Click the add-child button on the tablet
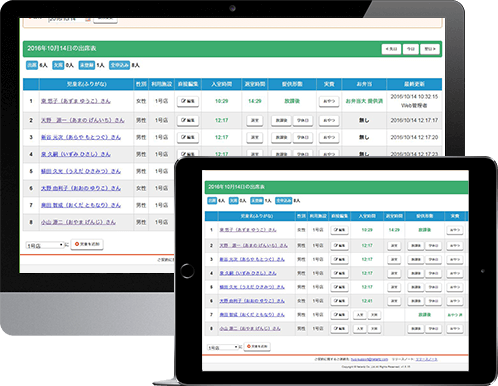 pyautogui.click(x=257, y=347)
